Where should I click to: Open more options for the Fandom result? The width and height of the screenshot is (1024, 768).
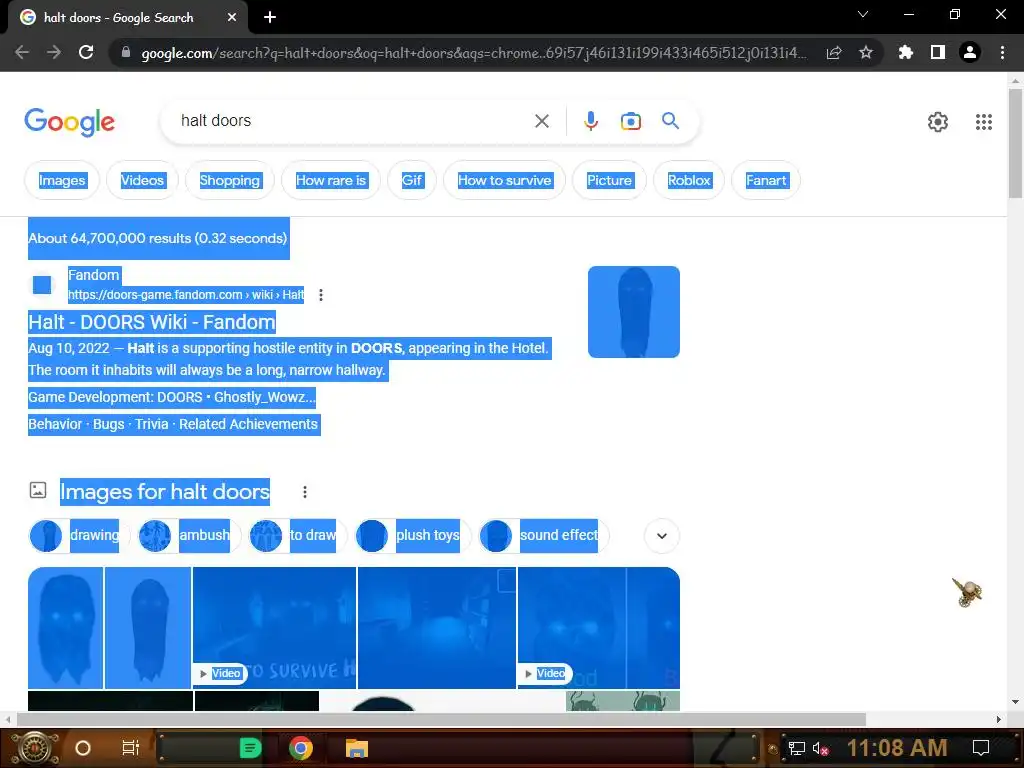(321, 295)
